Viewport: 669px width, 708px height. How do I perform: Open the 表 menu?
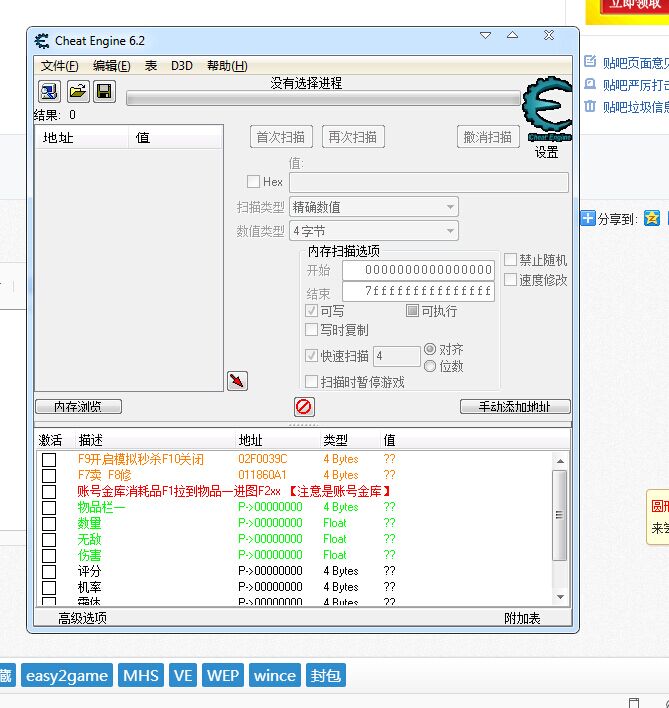[151, 66]
